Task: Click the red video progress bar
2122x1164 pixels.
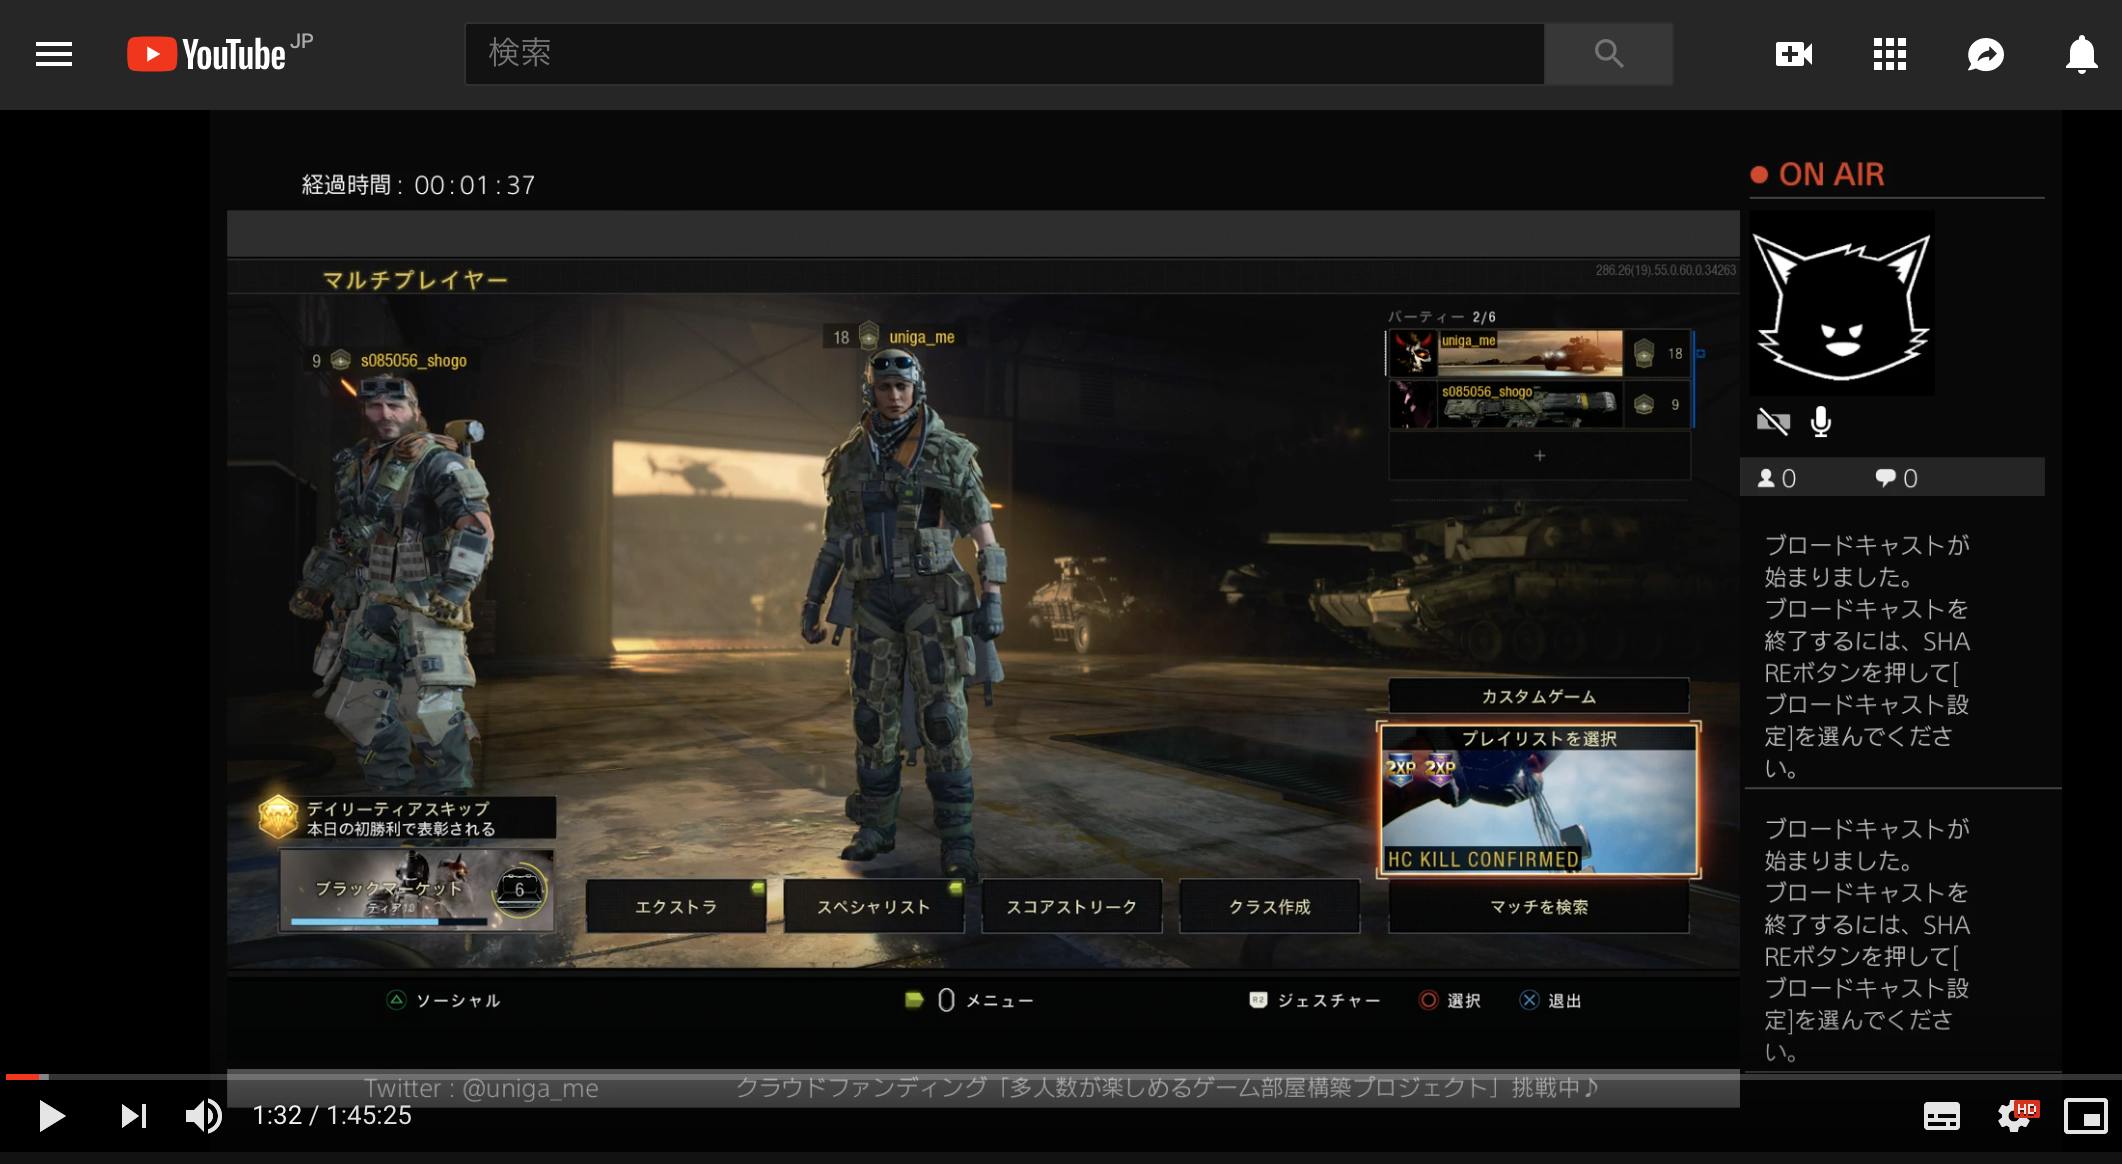Action: tap(24, 1077)
